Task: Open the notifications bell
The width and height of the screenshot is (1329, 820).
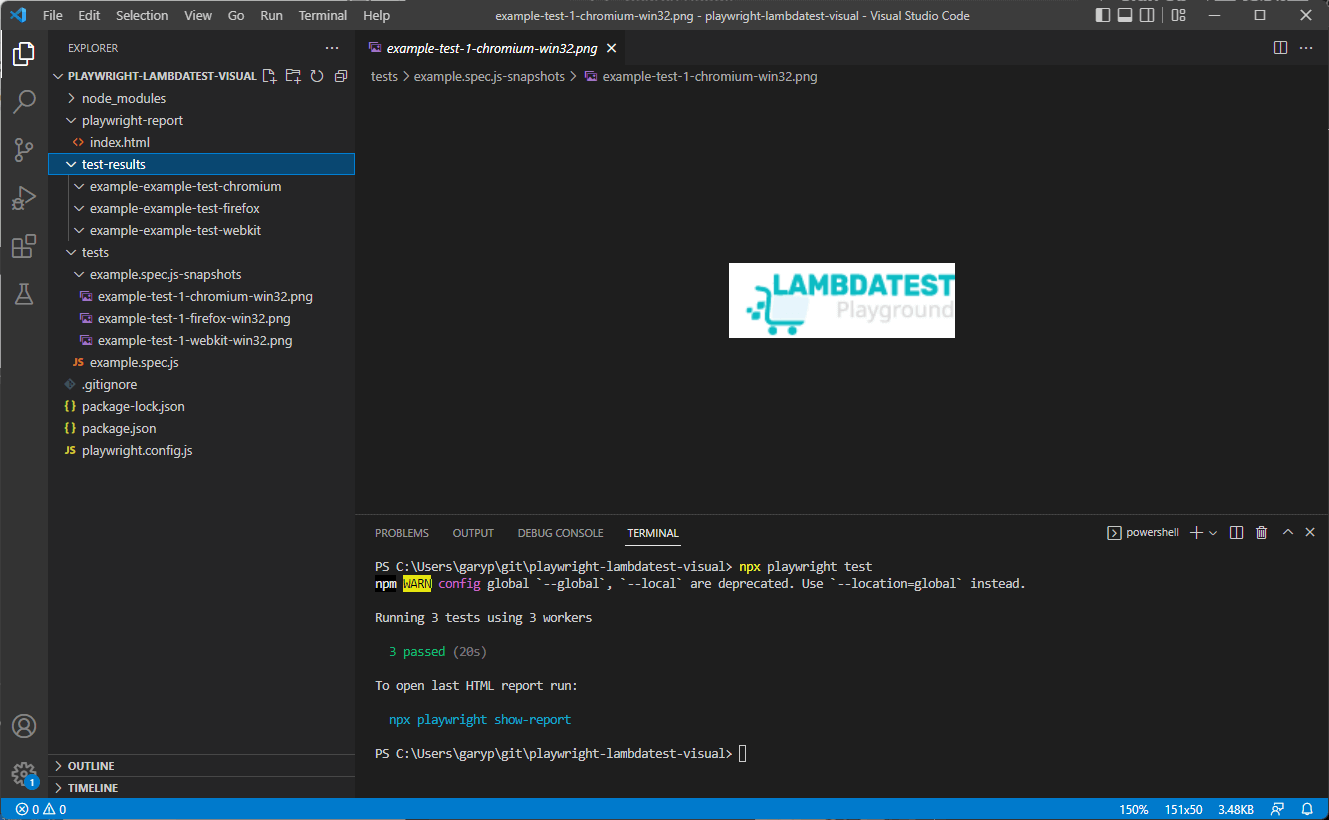Action: (1307, 809)
